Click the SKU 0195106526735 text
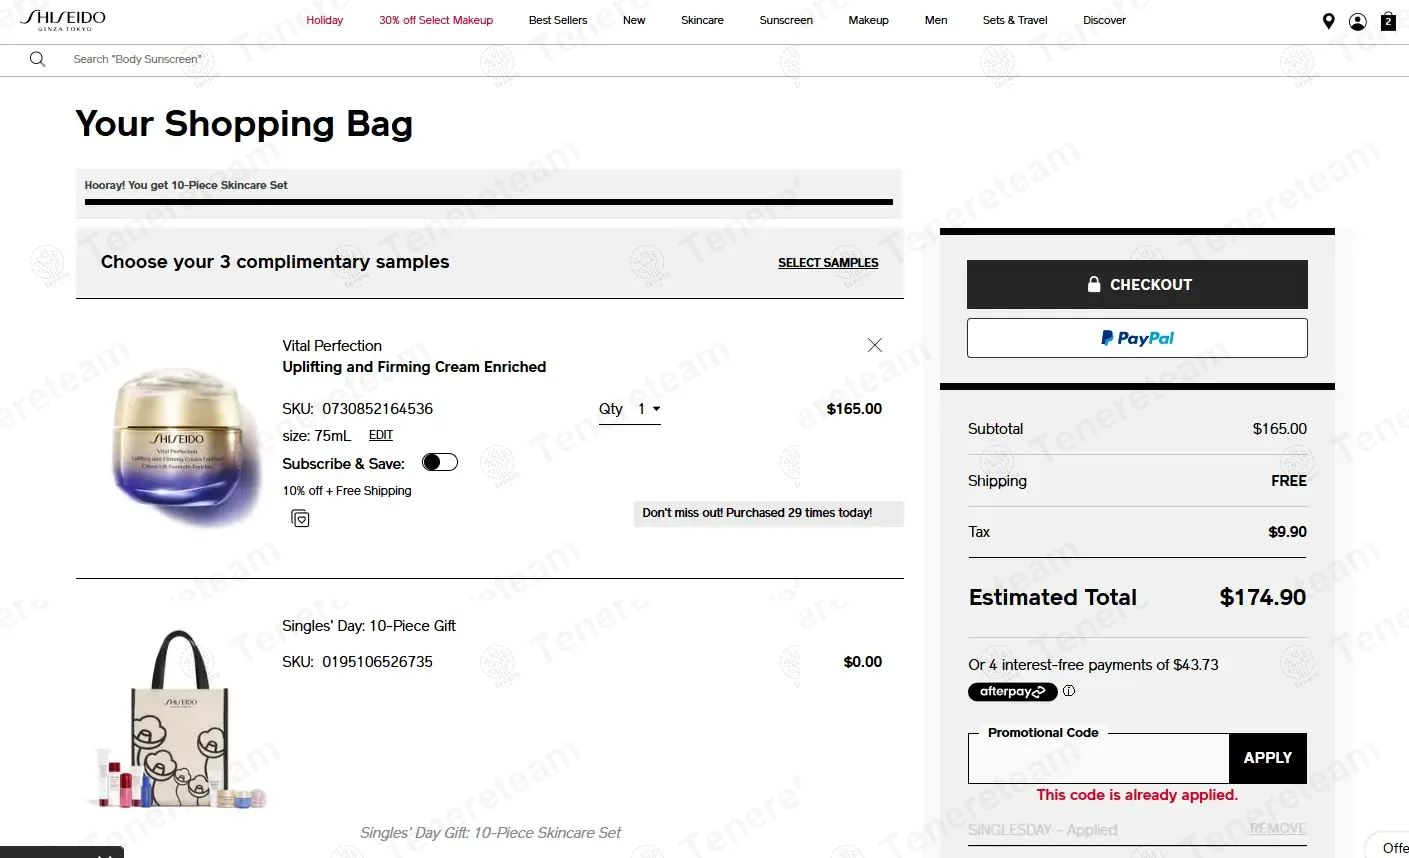 [x=358, y=662]
